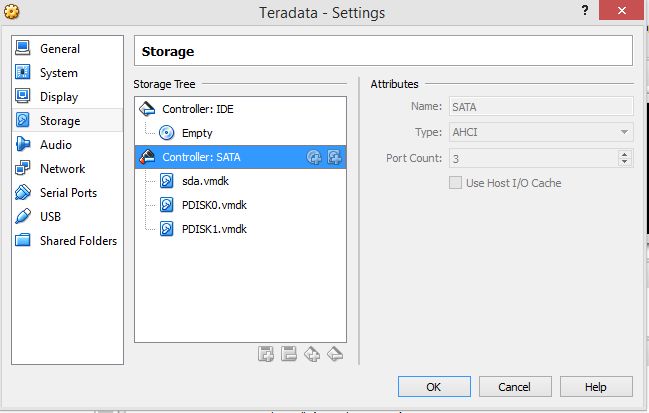This screenshot has width=649, height=413.
Task: Select the Storage settings category
Action: pos(67,120)
